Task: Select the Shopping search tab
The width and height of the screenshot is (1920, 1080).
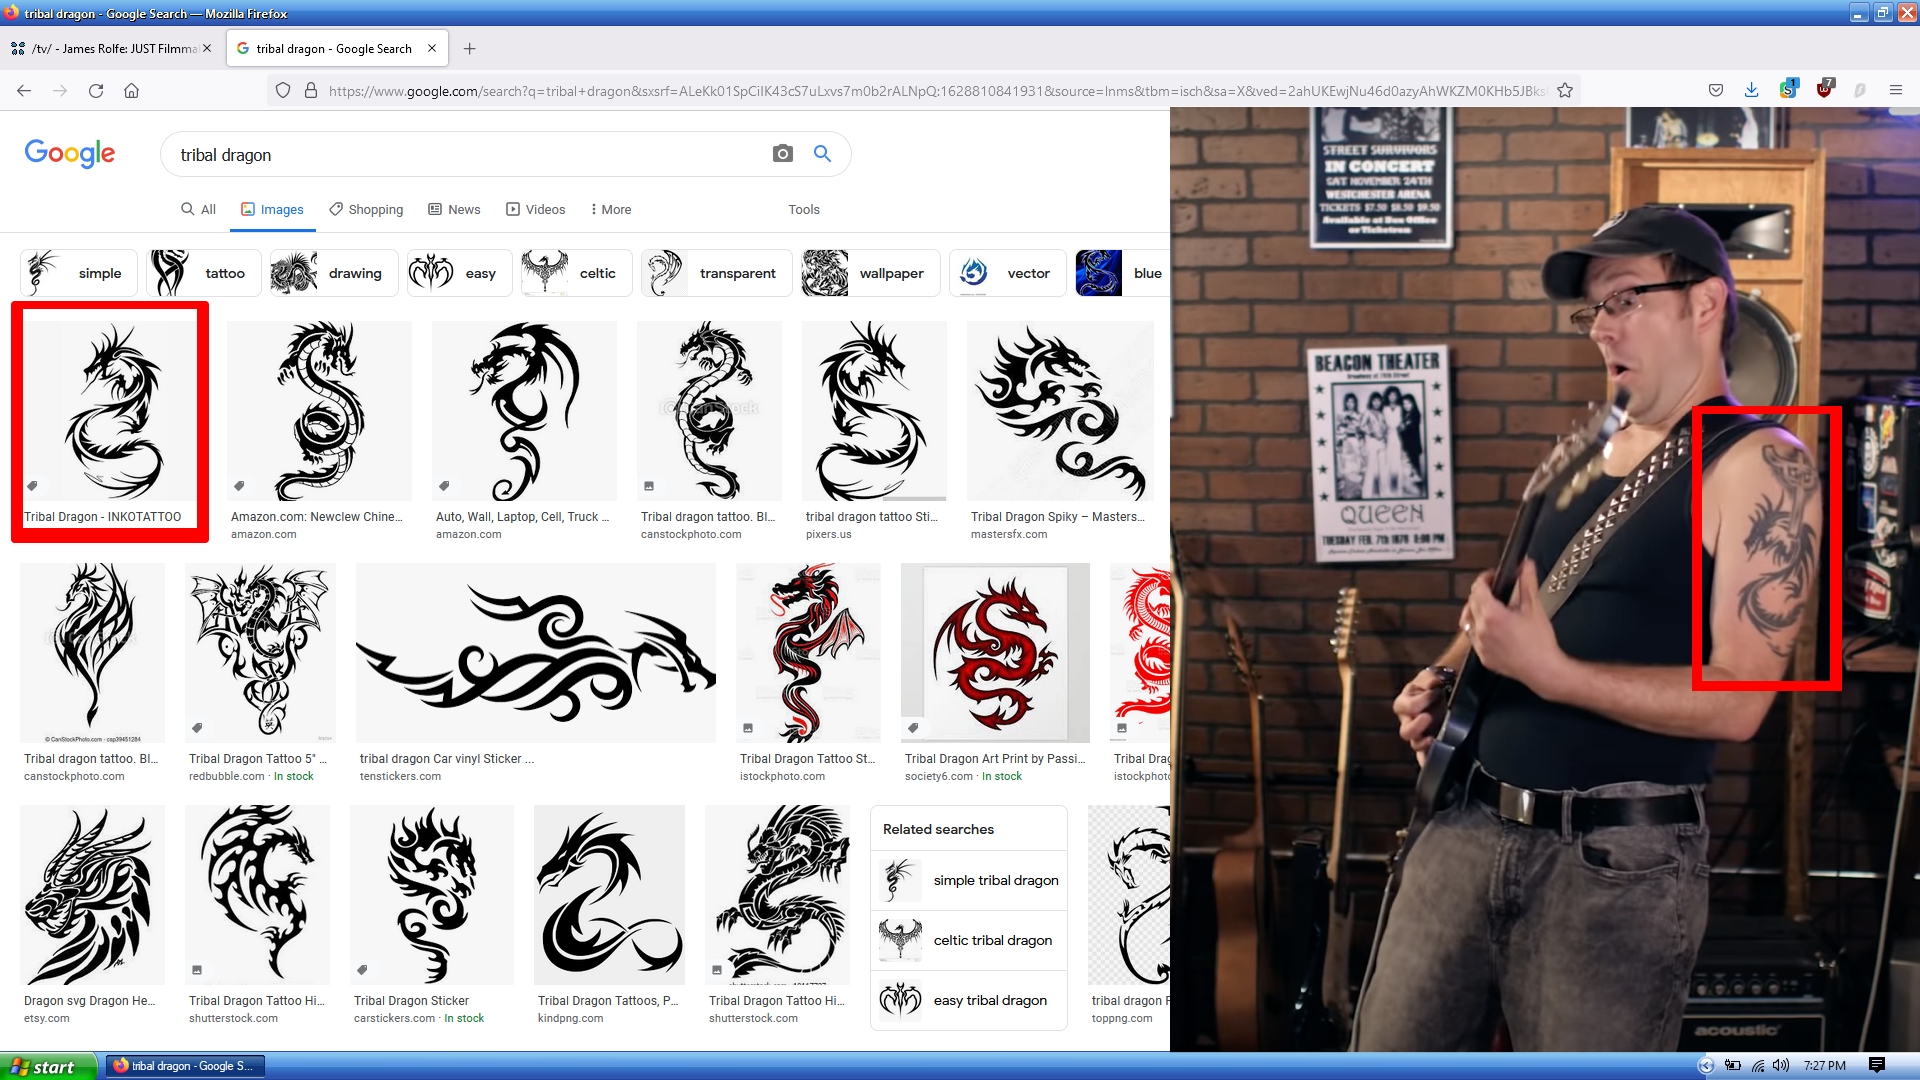Action: click(x=366, y=209)
